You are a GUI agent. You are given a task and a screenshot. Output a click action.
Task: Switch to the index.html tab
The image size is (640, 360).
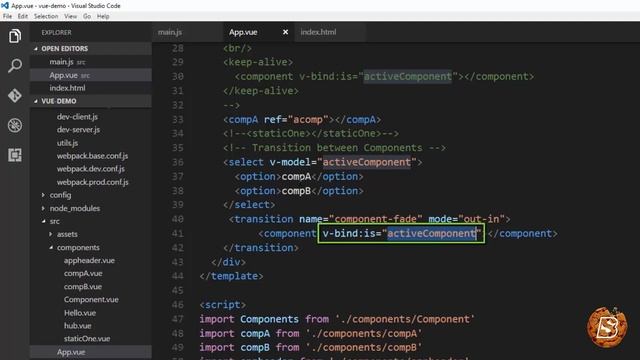(x=318, y=32)
